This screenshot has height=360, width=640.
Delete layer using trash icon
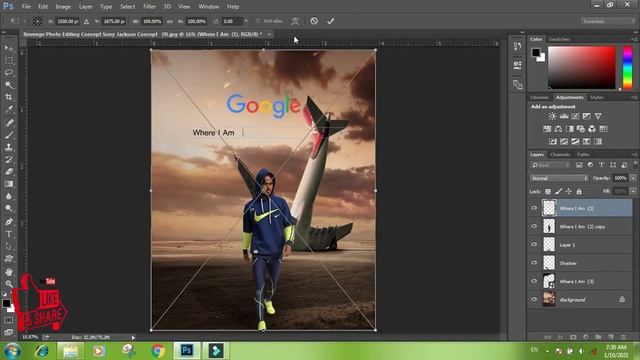(x=623, y=337)
